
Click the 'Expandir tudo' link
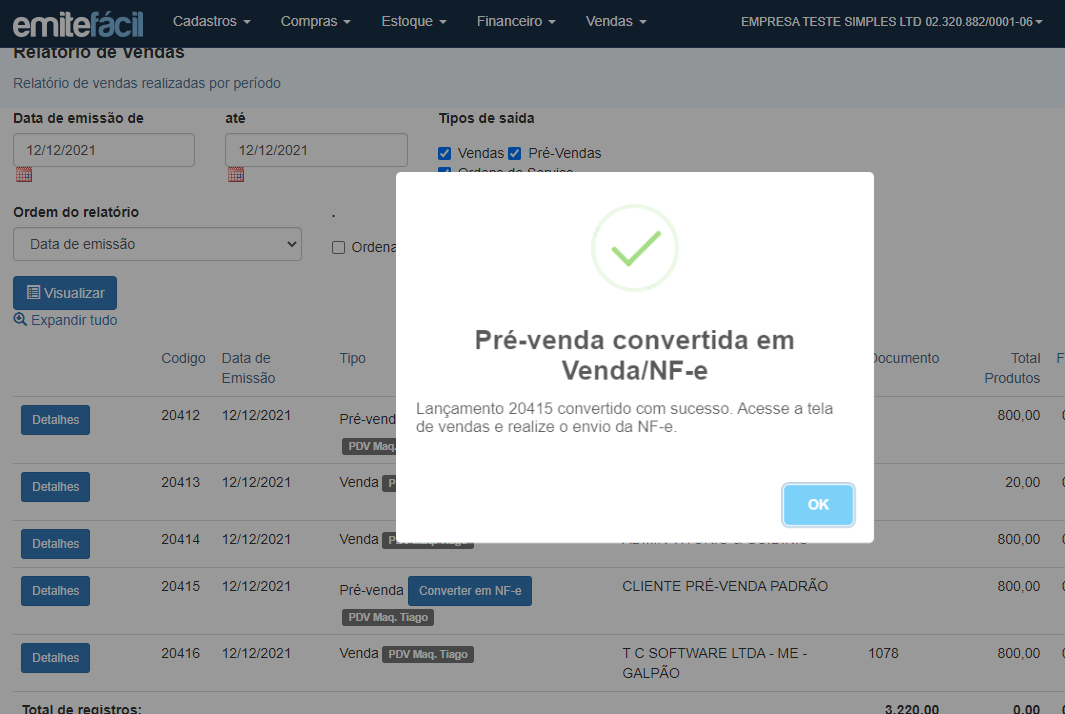(74, 320)
